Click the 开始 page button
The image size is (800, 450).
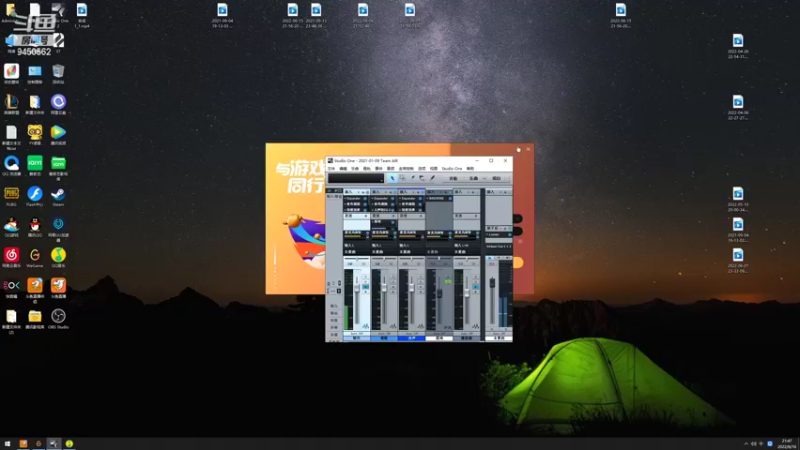(x=453, y=178)
